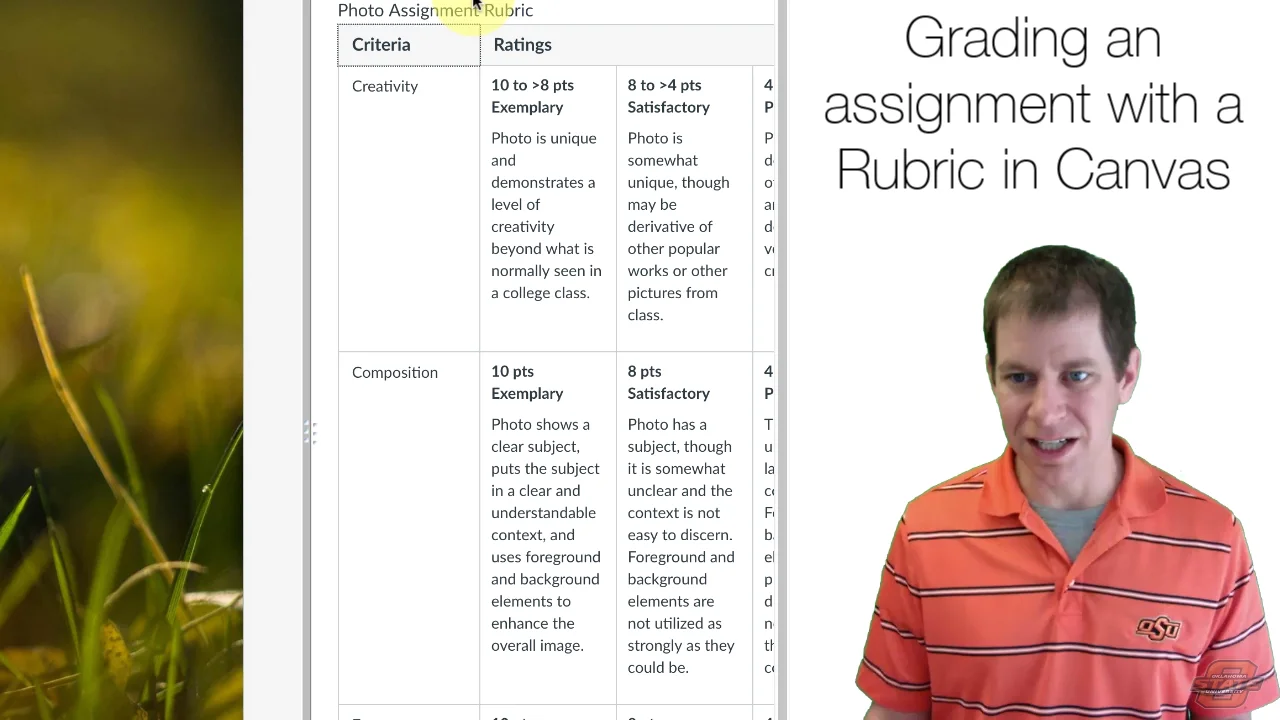Click 'Grading an assignment with a Rubric' title
This screenshot has width=1280, height=720.
[x=1033, y=105]
